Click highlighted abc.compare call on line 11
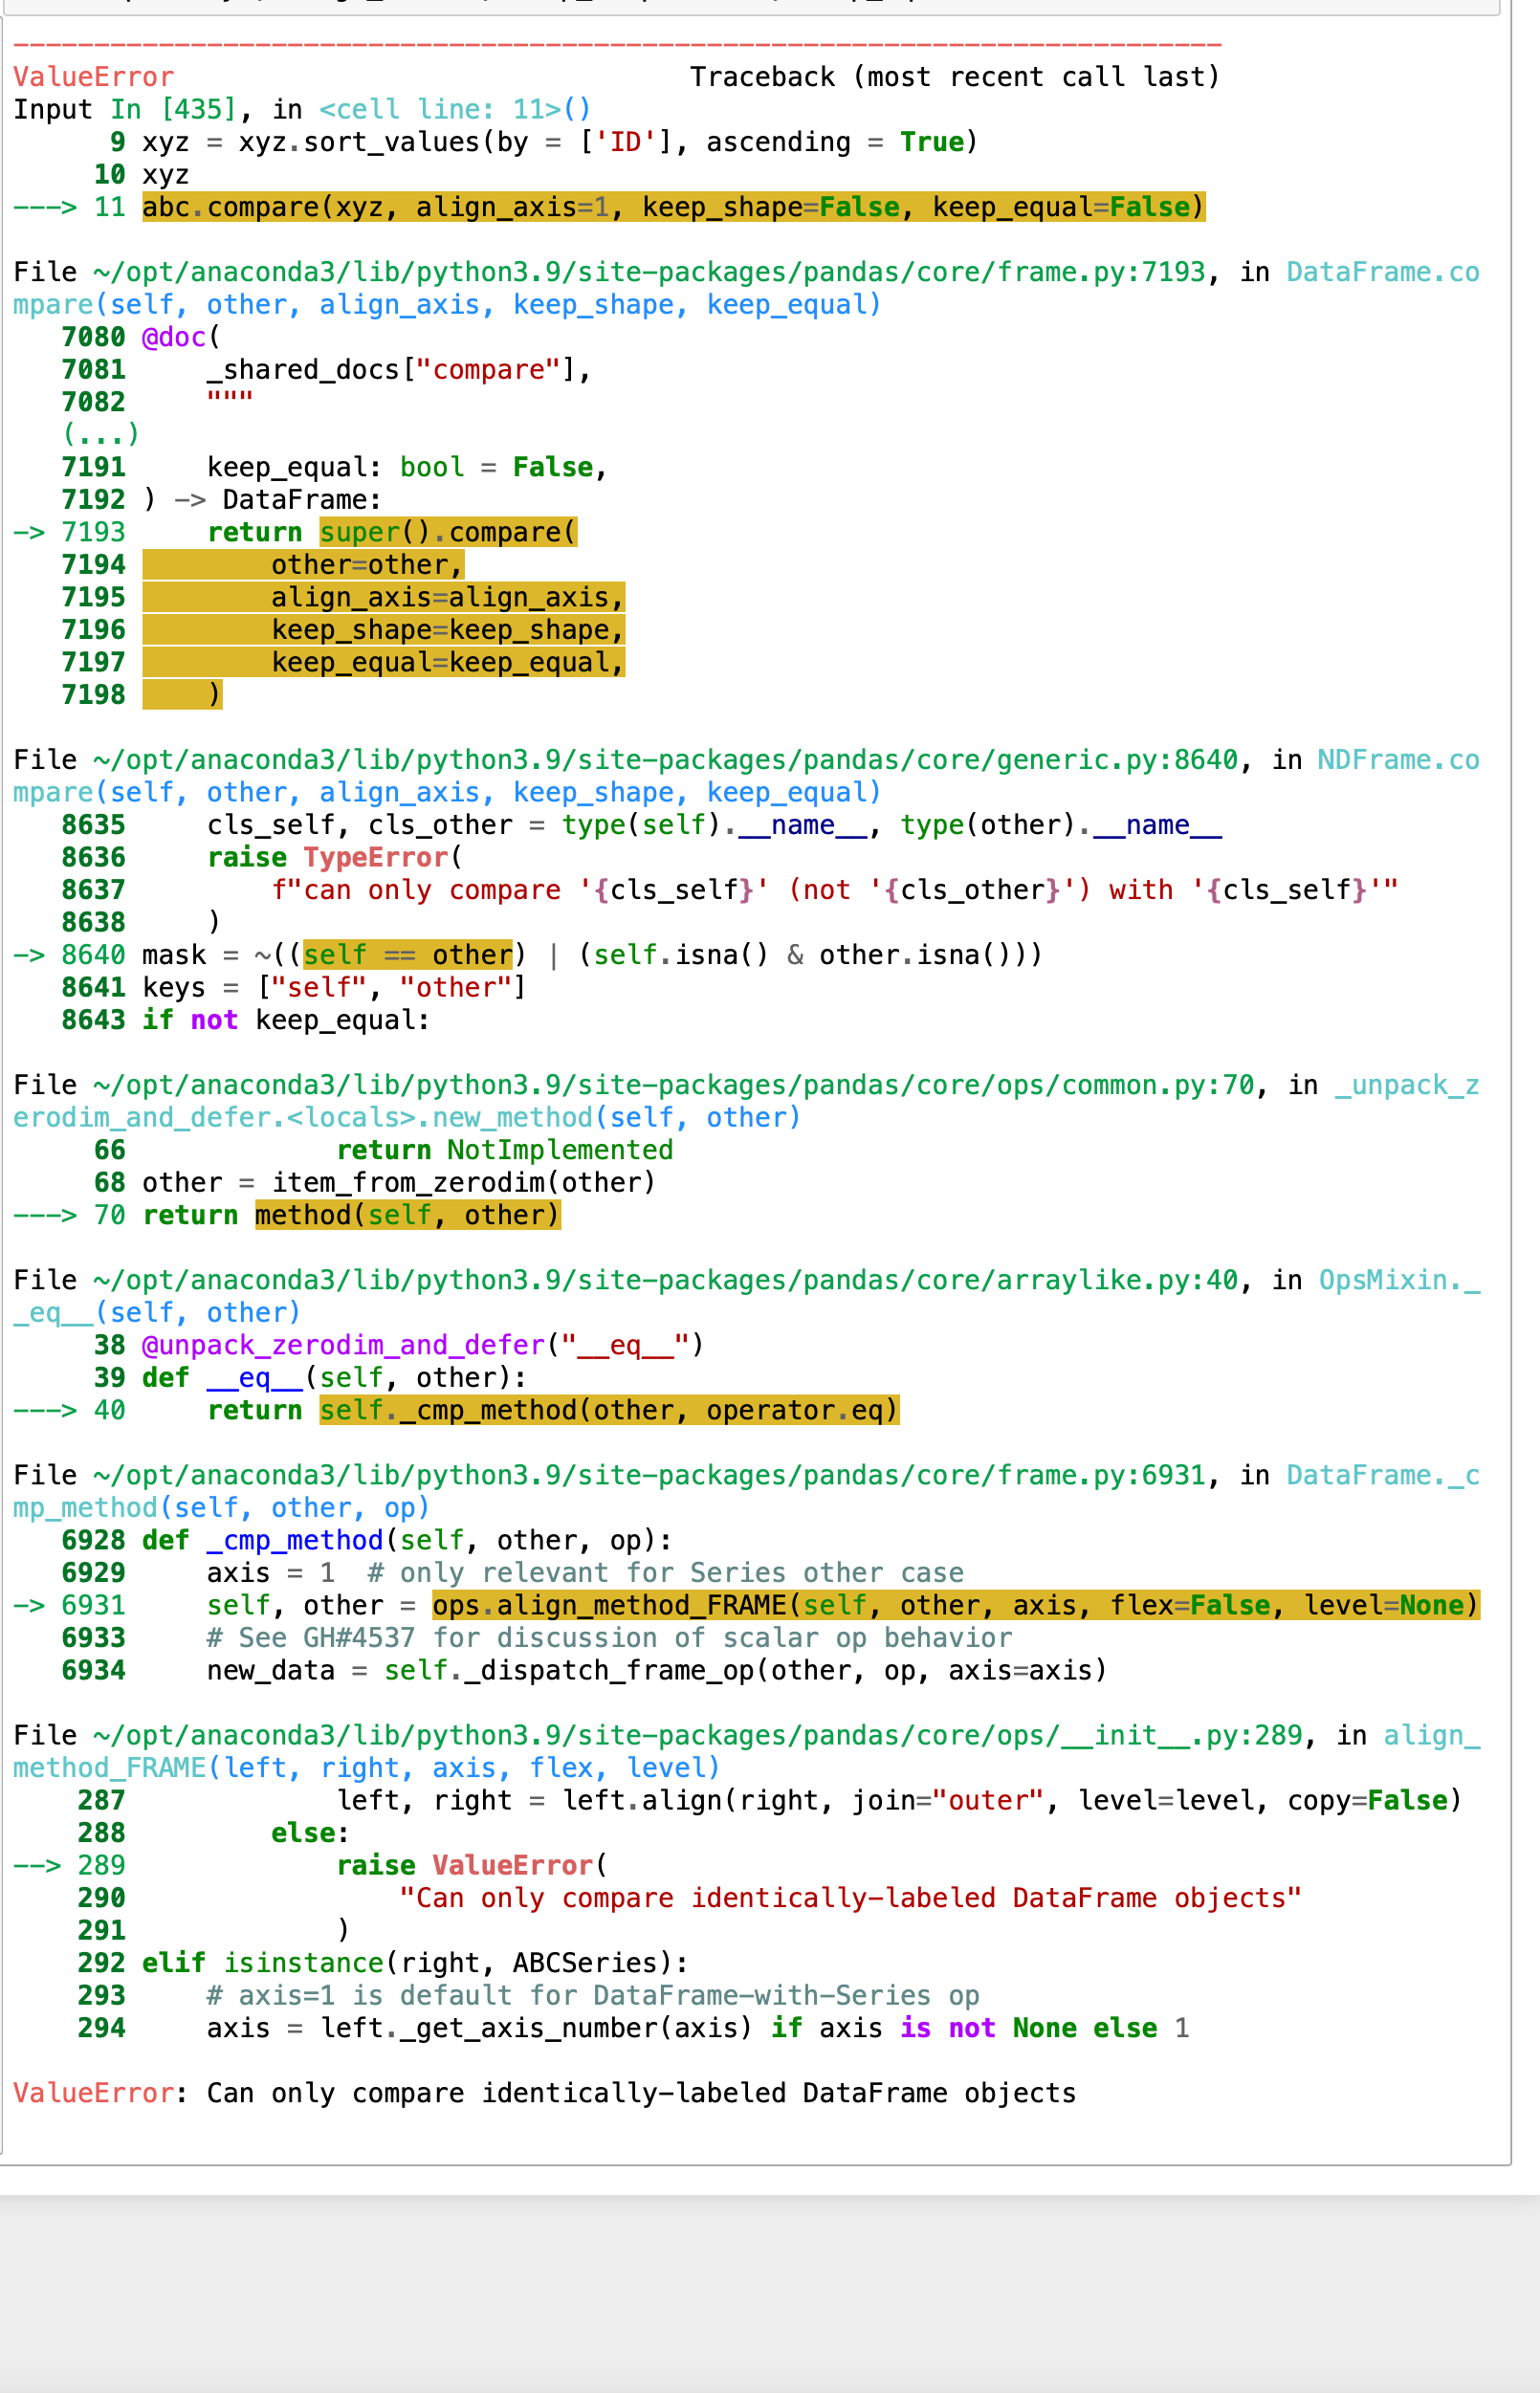This screenshot has width=1540, height=2393. [674, 207]
